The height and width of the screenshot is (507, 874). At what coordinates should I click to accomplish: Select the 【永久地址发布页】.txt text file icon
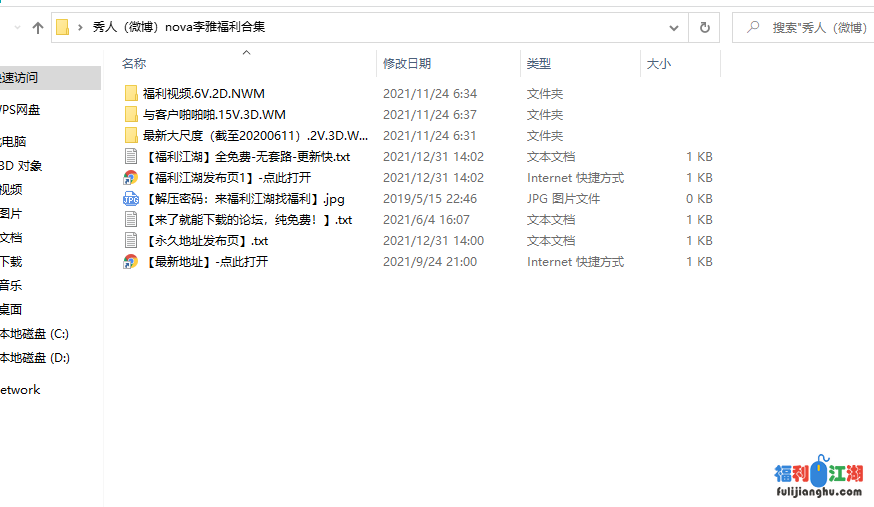[130, 241]
